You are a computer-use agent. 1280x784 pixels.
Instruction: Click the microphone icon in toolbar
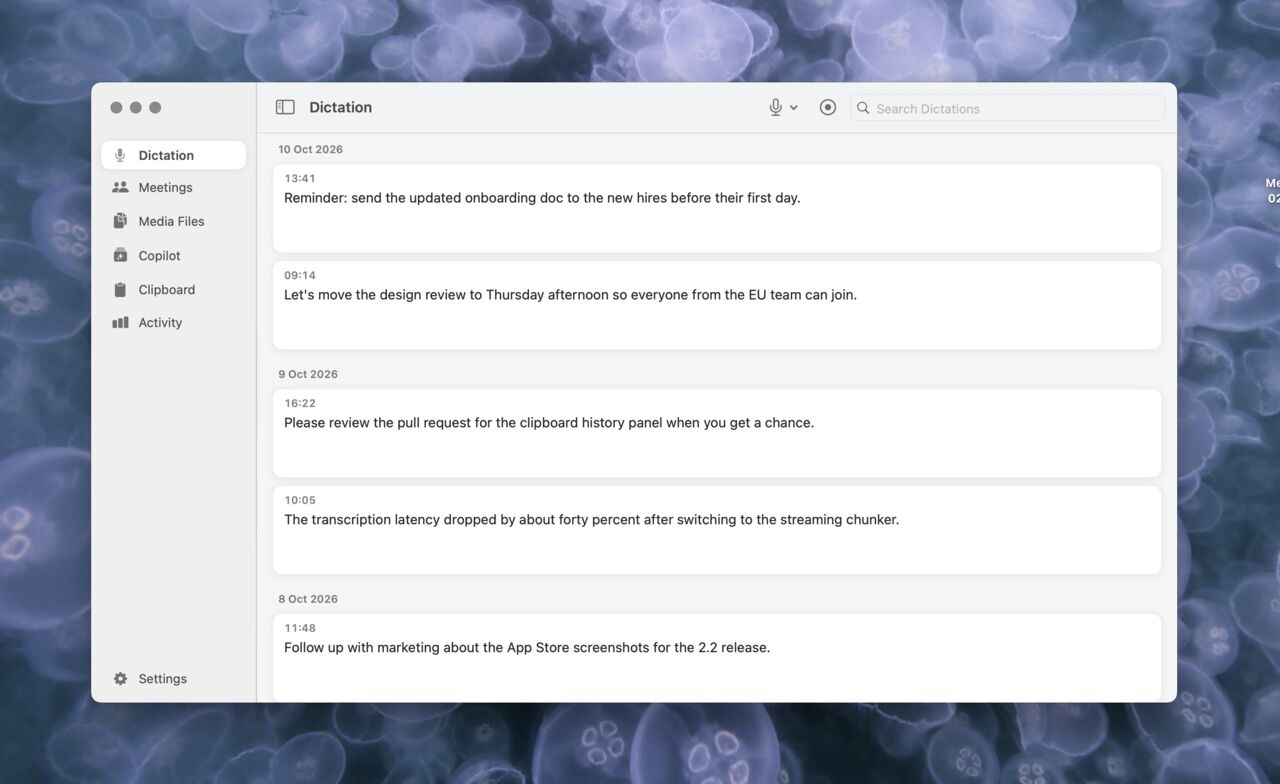(775, 107)
